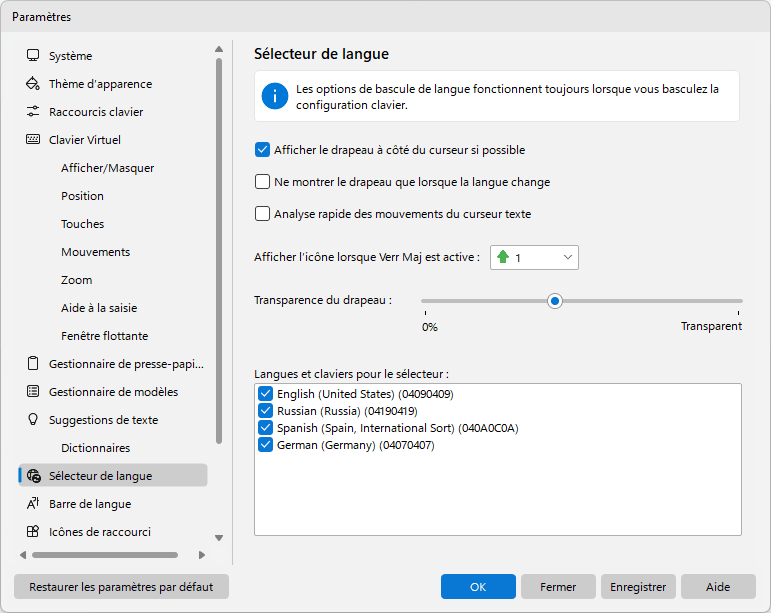Image resolution: width=771 pixels, height=613 pixels.
Task: Select Position subsection
Action: pos(82,196)
